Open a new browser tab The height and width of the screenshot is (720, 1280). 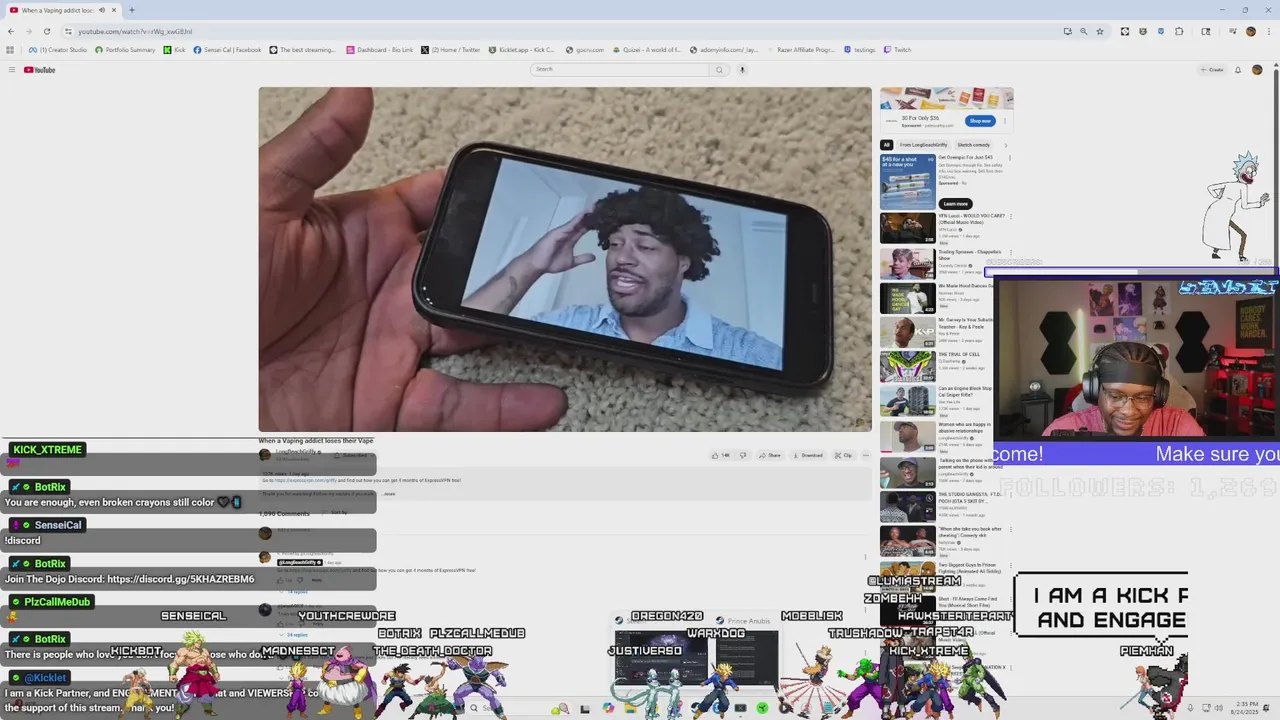(131, 10)
